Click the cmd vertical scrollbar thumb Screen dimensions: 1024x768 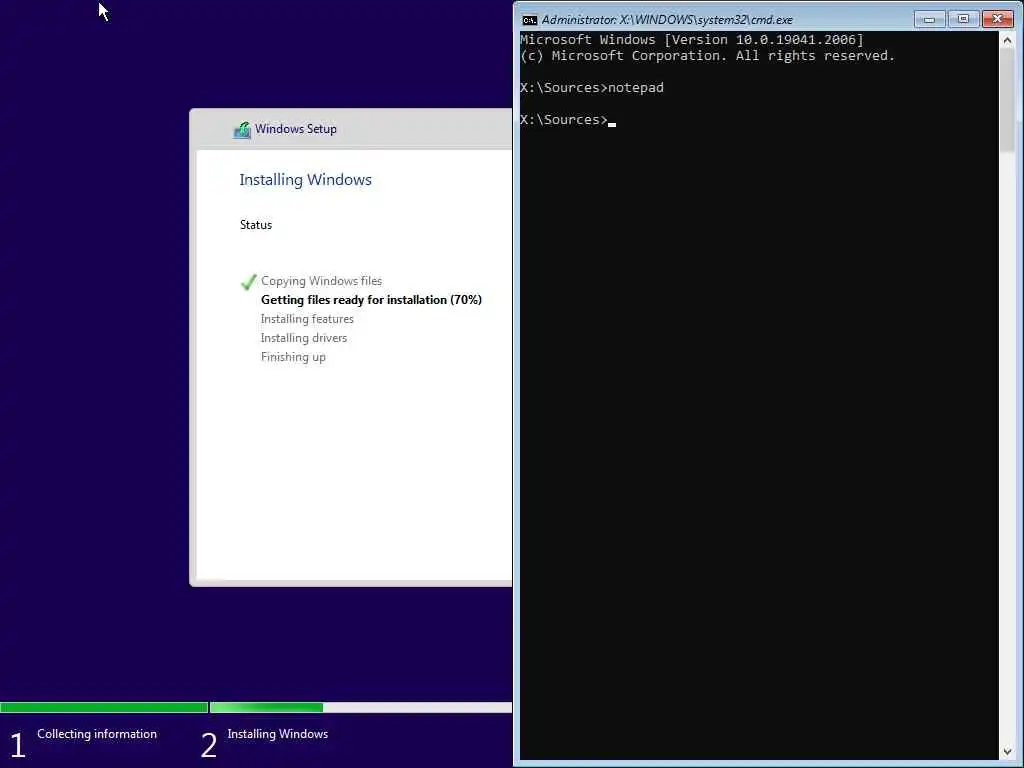1007,100
